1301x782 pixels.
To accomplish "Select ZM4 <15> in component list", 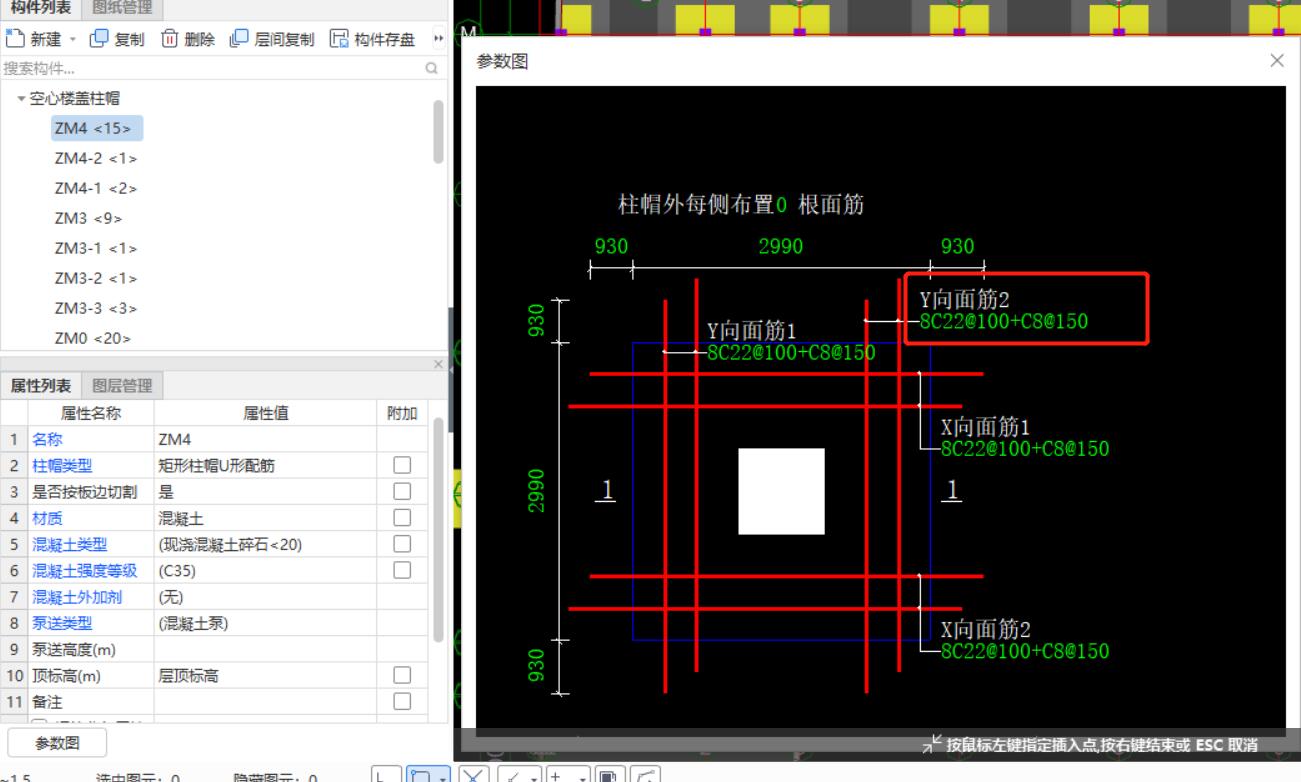I will coord(97,129).
